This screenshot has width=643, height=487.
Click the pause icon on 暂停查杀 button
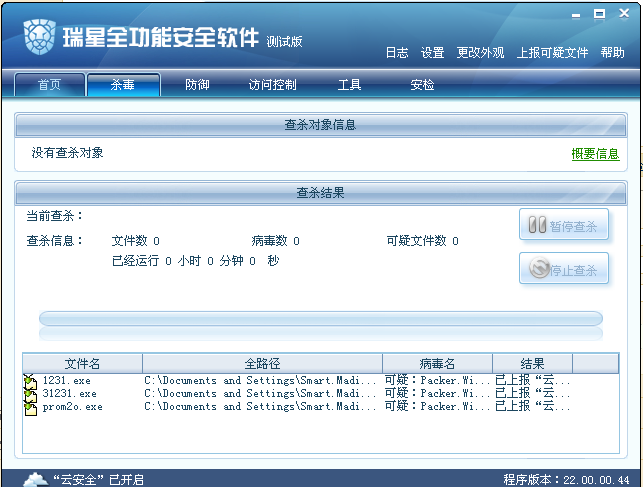pyautogui.click(x=537, y=225)
